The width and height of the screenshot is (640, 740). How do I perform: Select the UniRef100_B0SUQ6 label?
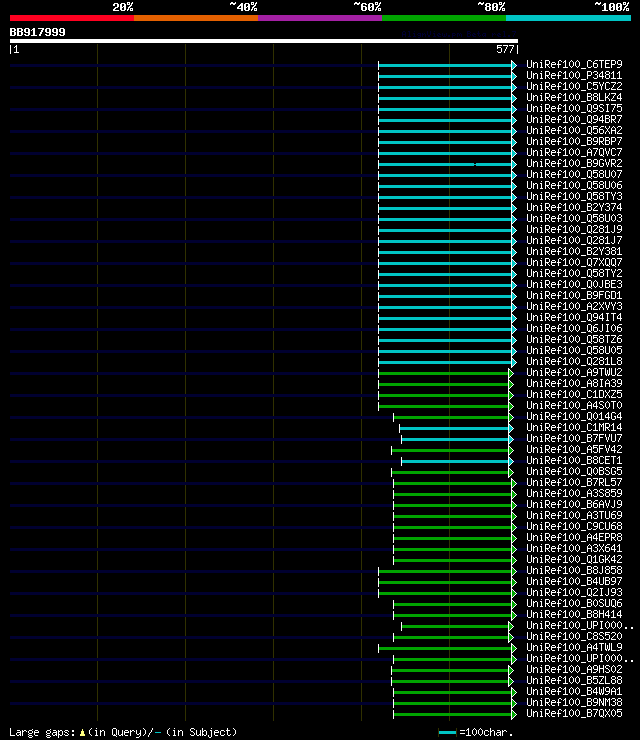pos(574,604)
